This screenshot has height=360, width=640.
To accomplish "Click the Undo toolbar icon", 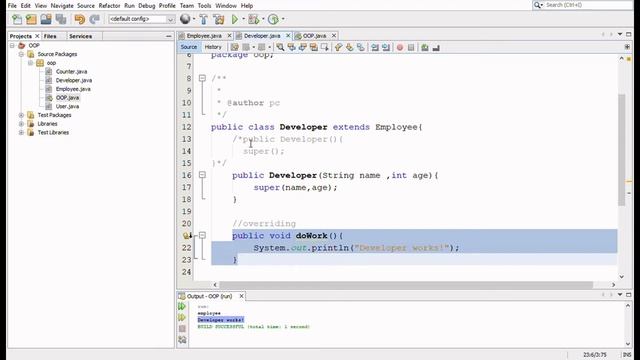I will (80, 19).
